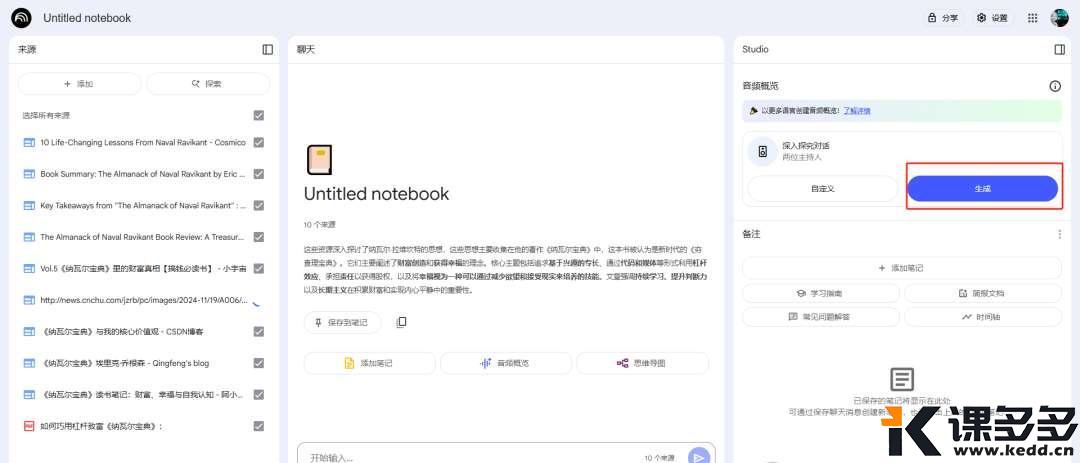This screenshot has height=463, width=1080.
Task: Uncheck 10 Life-Changing Lessons source
Action: (x=258, y=142)
